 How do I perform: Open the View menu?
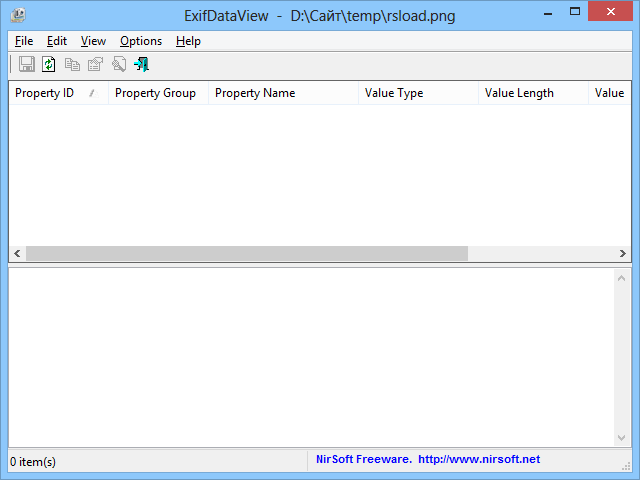(x=93, y=41)
